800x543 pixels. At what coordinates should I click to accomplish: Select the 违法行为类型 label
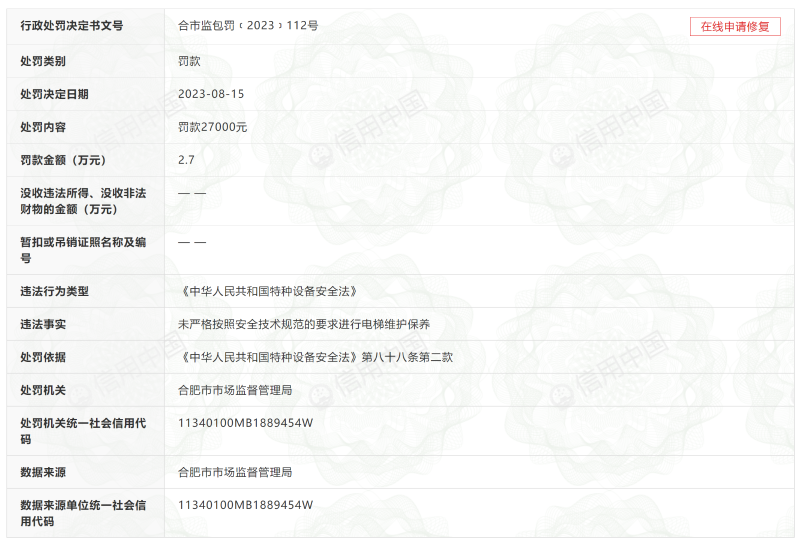tap(54, 291)
